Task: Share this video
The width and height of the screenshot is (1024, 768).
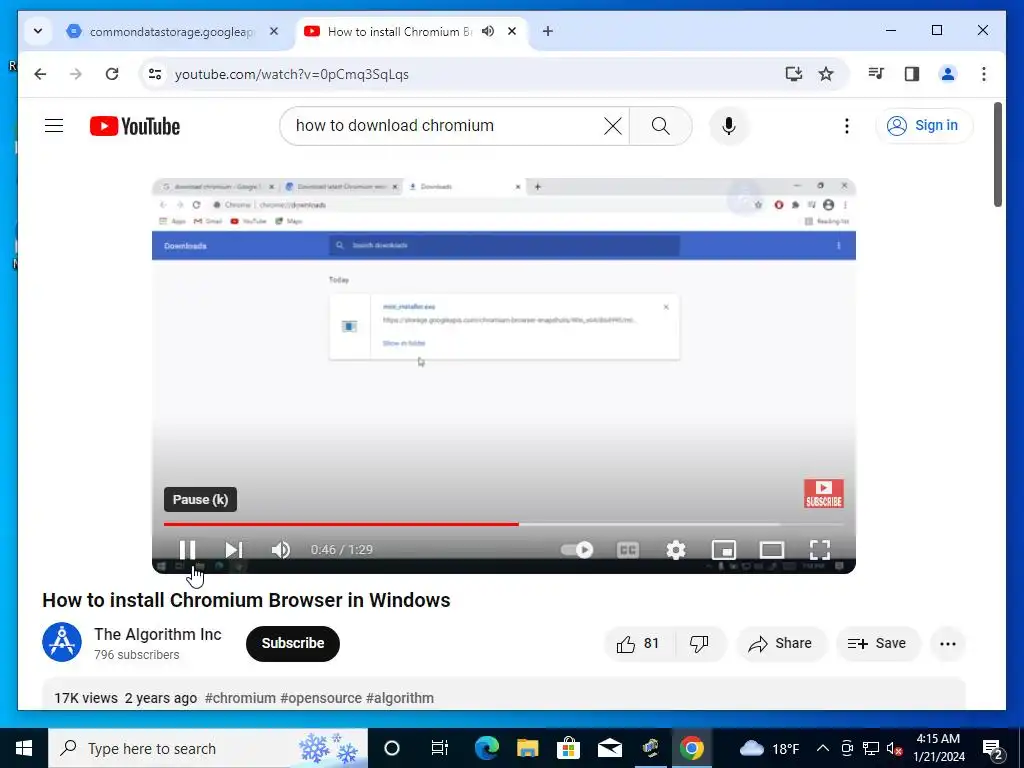Action: tap(781, 644)
